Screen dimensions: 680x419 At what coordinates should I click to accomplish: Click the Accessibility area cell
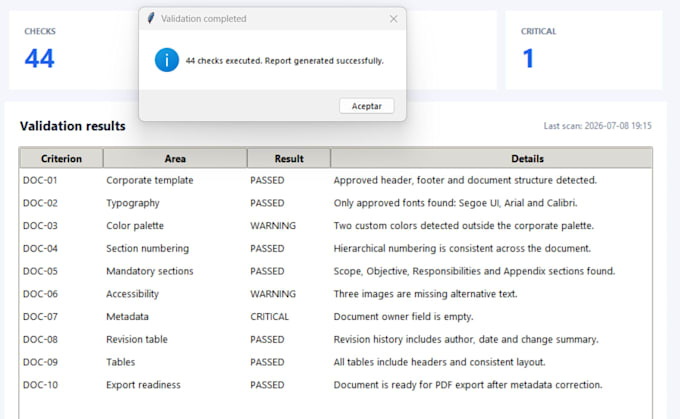click(132, 294)
